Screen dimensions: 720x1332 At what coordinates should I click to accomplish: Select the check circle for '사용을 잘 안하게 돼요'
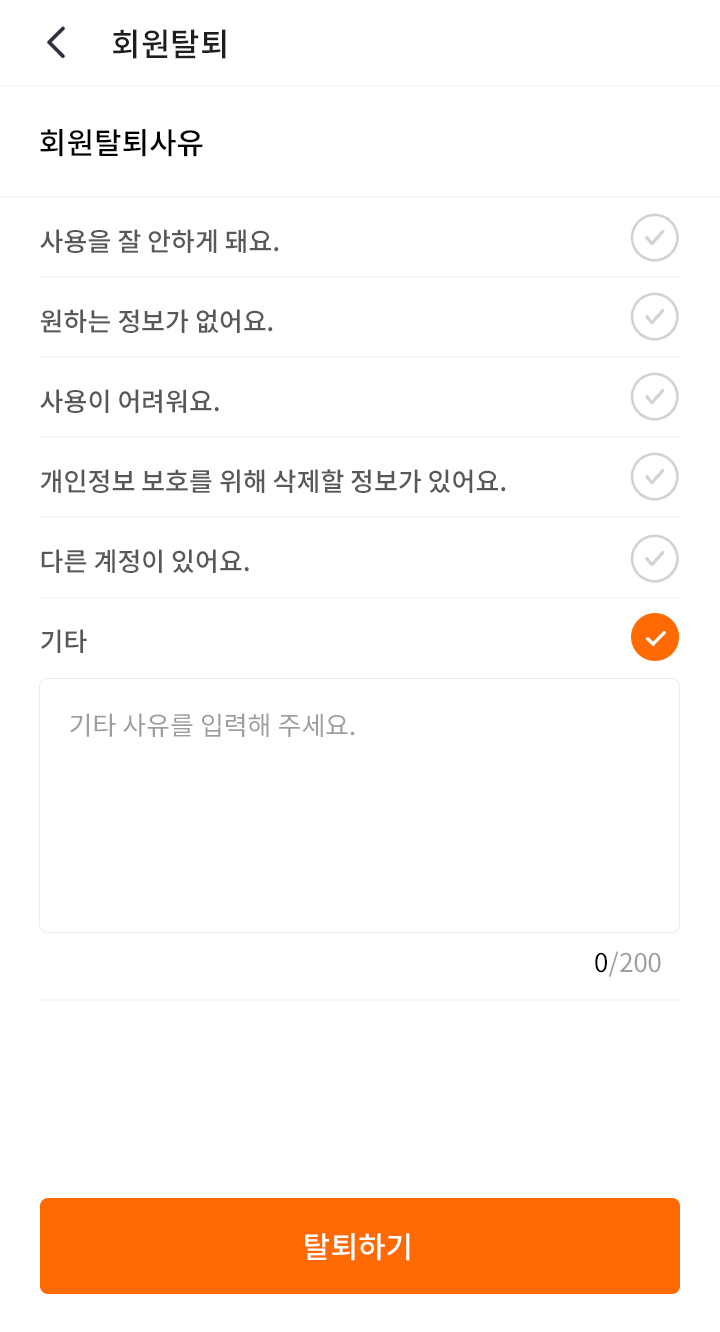point(654,238)
